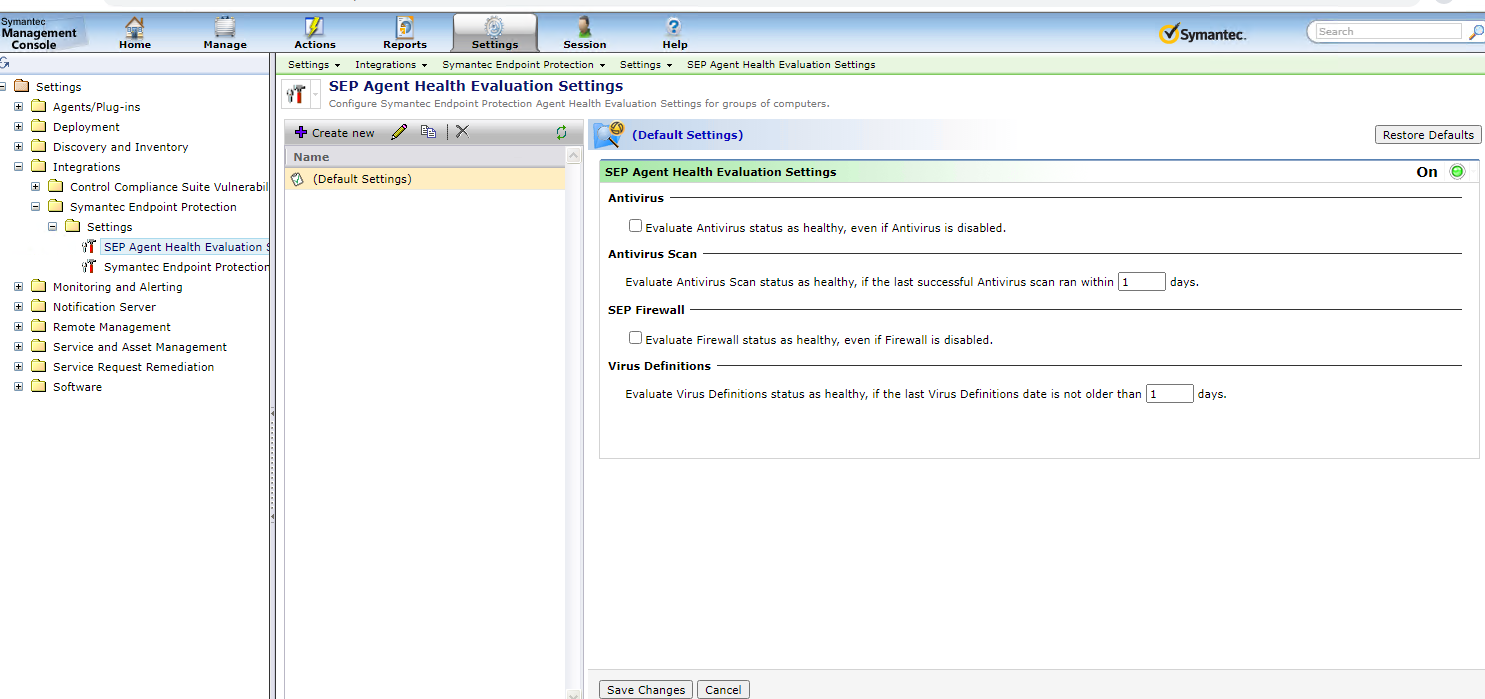
Task: Expand Service and Asset Management node
Action: pos(18,347)
